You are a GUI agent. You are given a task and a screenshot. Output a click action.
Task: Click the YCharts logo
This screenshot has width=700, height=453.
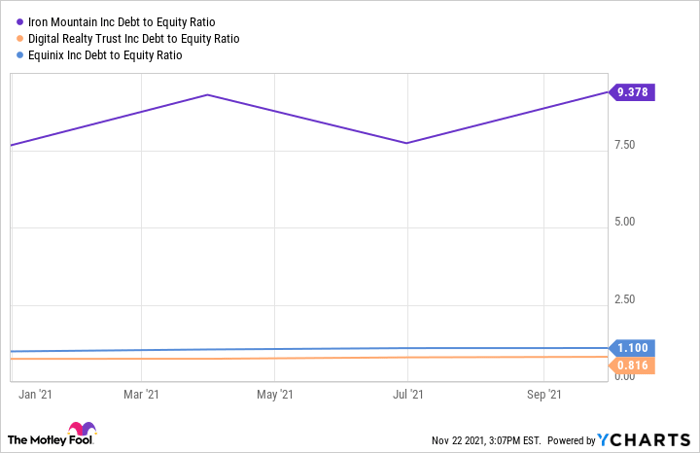click(643, 439)
